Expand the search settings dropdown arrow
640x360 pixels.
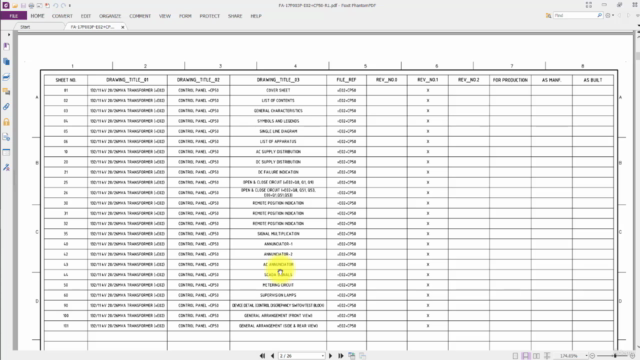coord(613,16)
